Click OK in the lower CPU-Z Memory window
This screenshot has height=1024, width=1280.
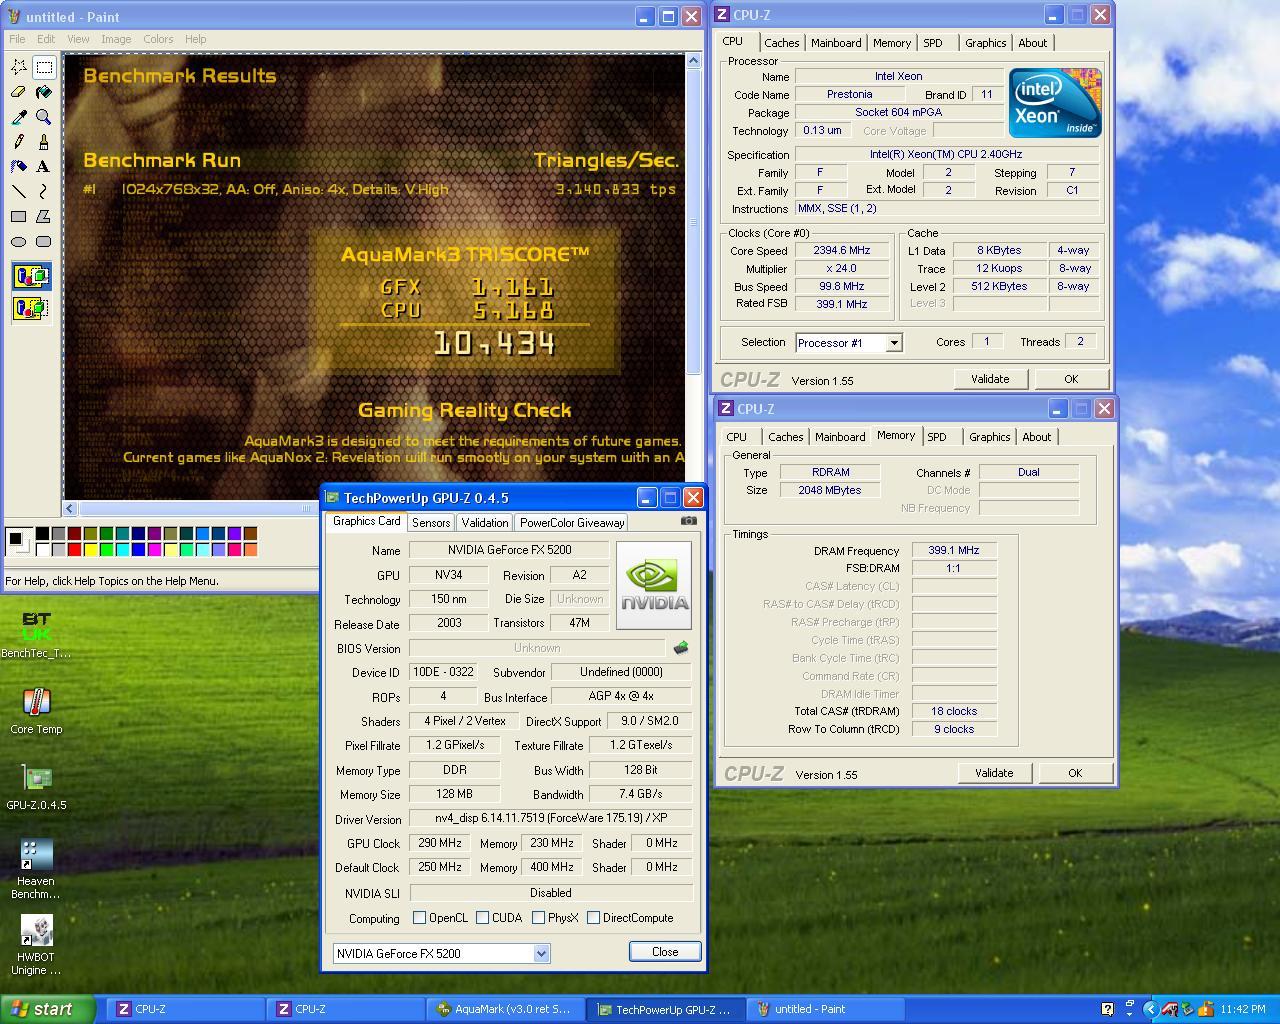click(x=1075, y=773)
